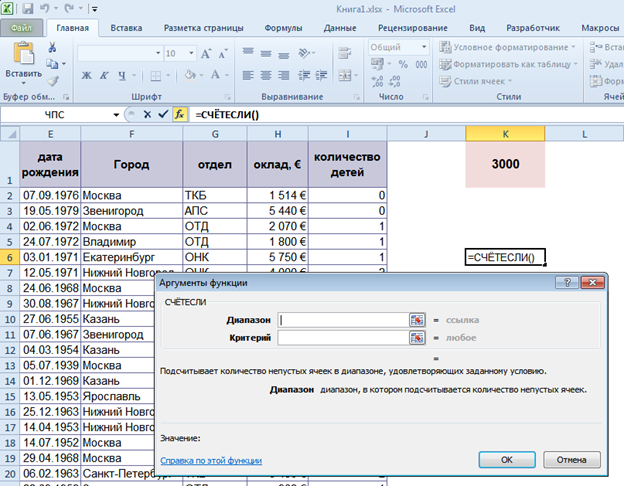Open the font size dropdown
Viewport: 624px width, 486px height.
(x=191, y=53)
